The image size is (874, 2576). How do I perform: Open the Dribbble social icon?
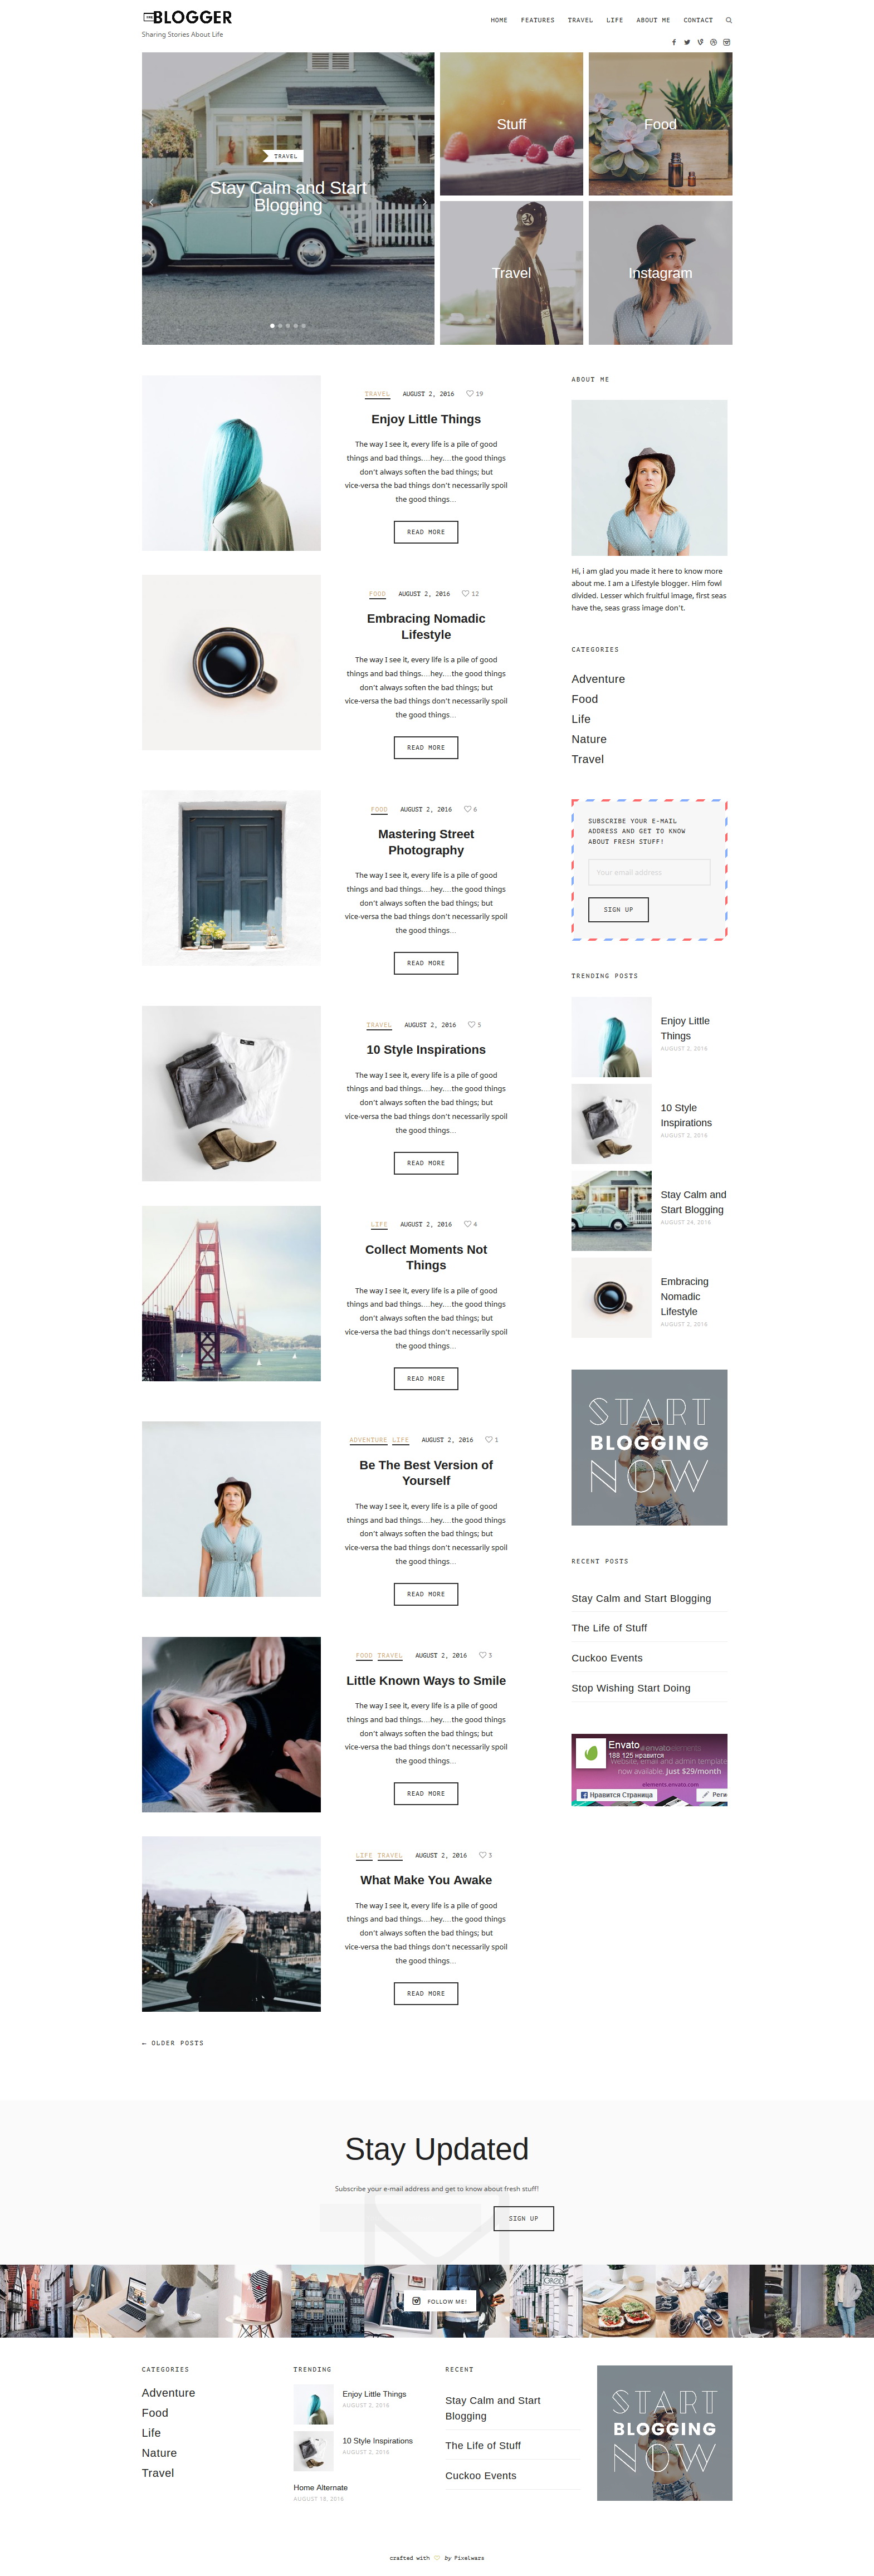point(713,42)
